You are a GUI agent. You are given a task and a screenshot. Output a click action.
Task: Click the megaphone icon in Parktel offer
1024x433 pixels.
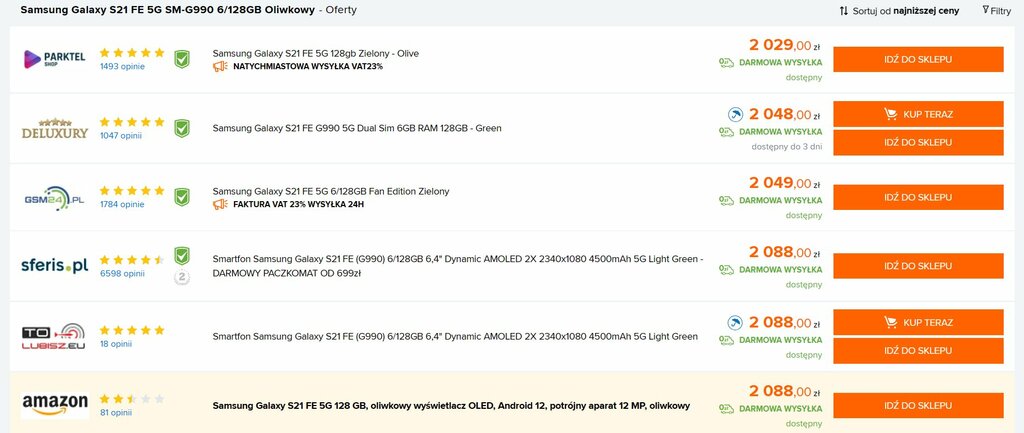coord(220,66)
